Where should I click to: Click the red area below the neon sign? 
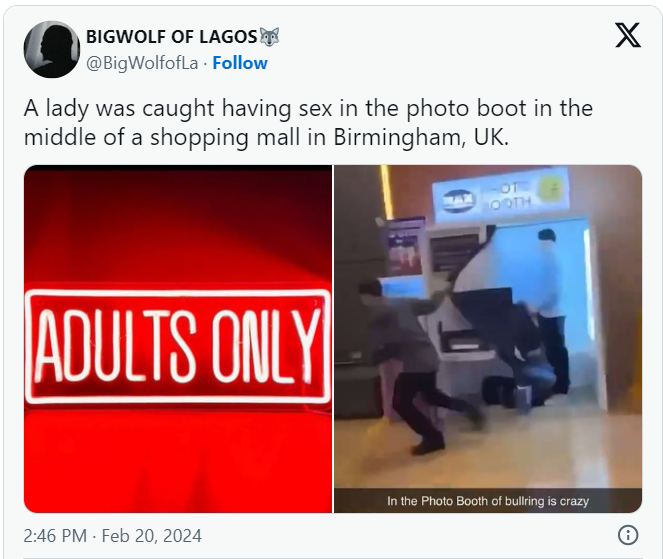tap(178, 459)
